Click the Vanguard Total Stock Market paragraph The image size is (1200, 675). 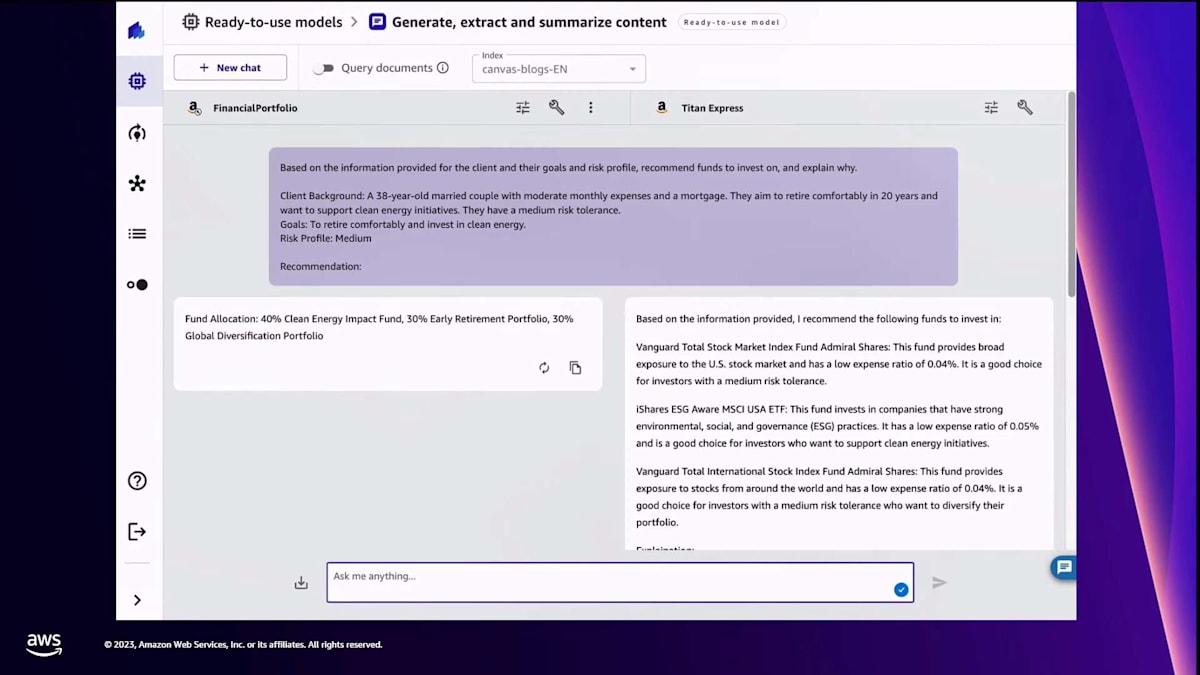[x=839, y=364]
